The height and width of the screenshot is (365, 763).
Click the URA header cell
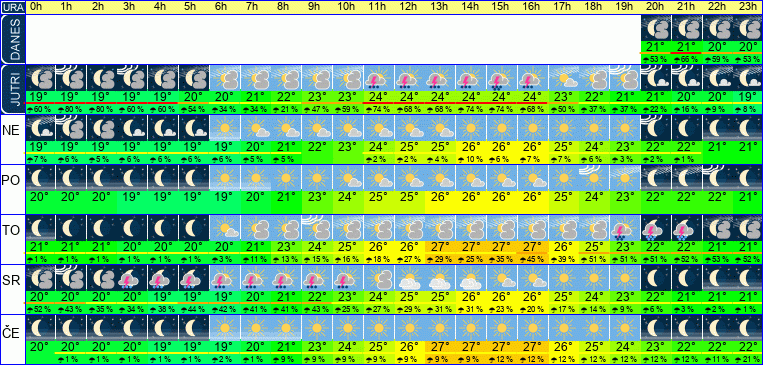click(13, 7)
